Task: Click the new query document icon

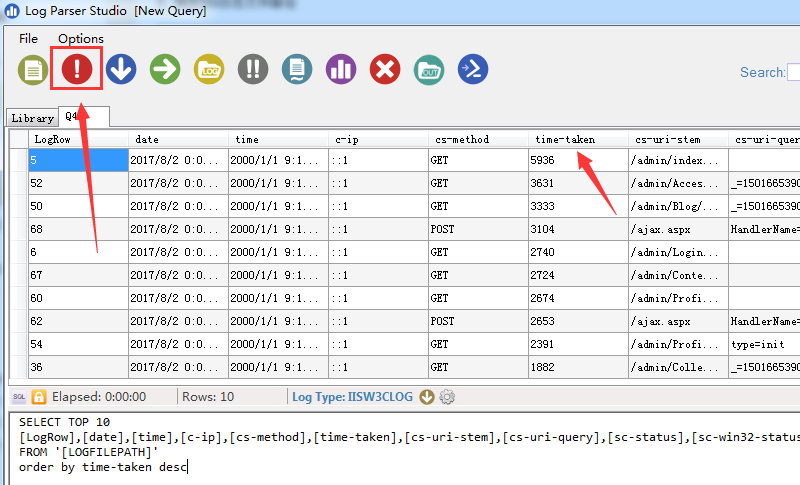Action: [34, 69]
